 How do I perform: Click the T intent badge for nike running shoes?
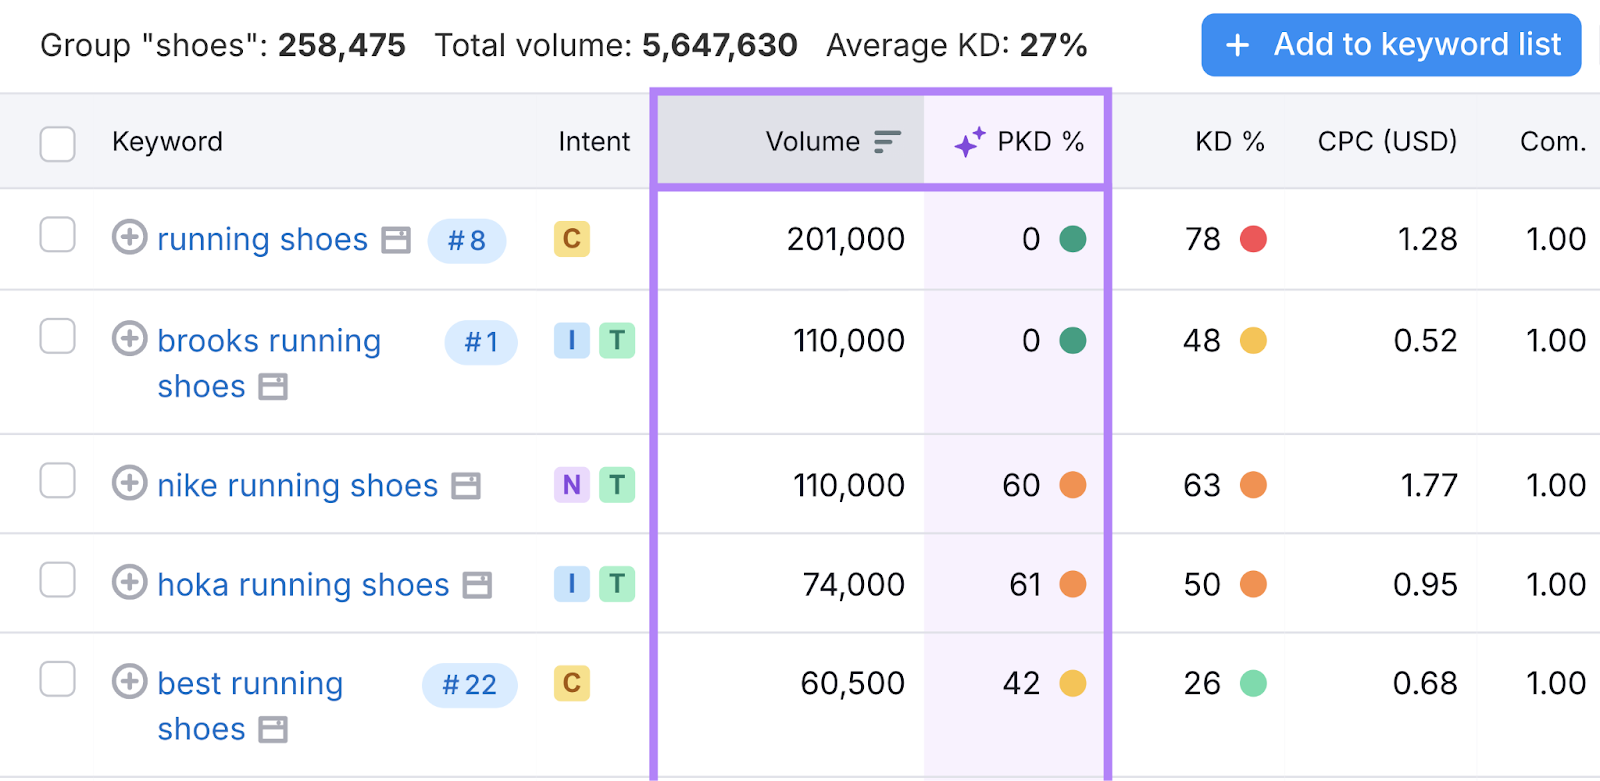coord(617,485)
